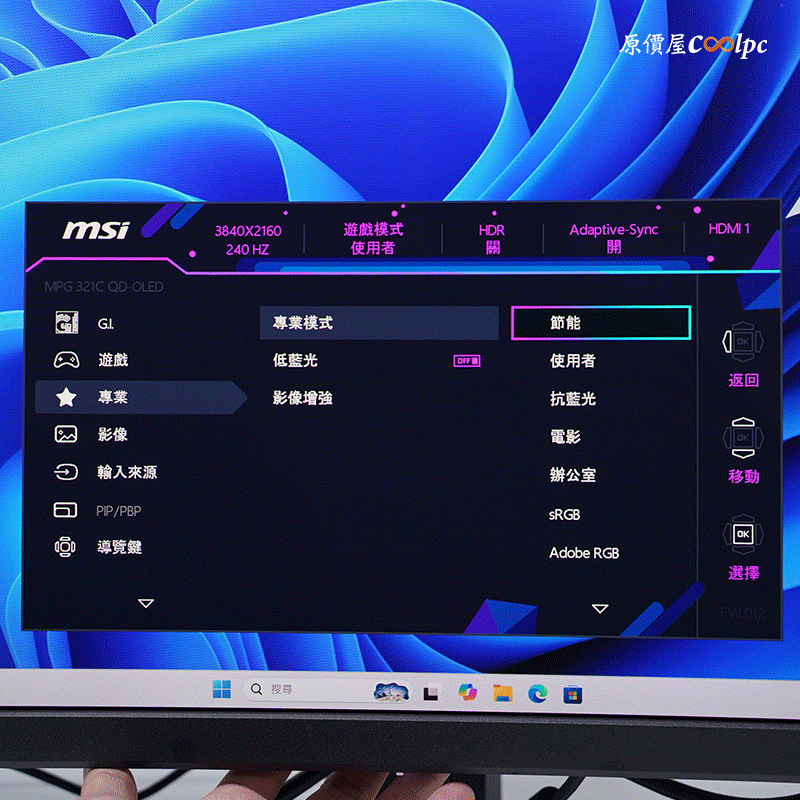Click the 選擇 OK joystick icon
The width and height of the screenshot is (800, 800).
tap(743, 534)
